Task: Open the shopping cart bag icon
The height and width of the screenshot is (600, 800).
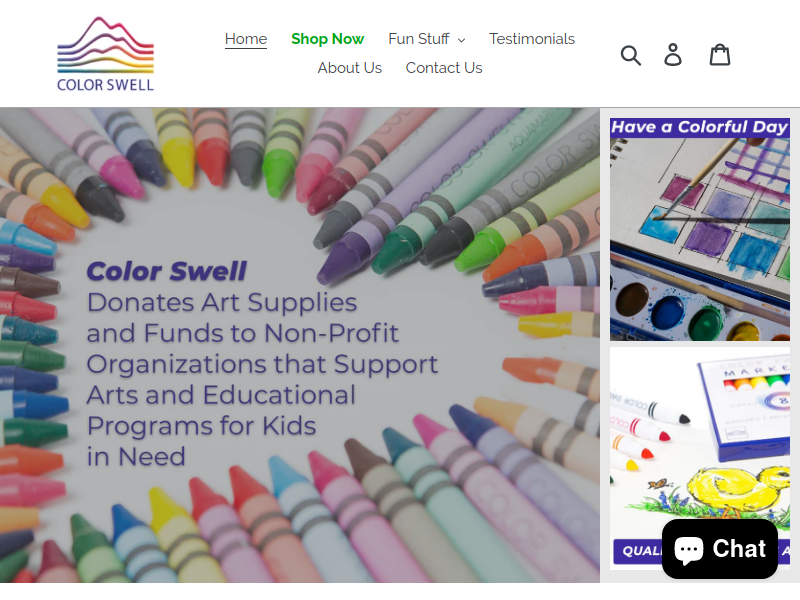Action: 719,55
